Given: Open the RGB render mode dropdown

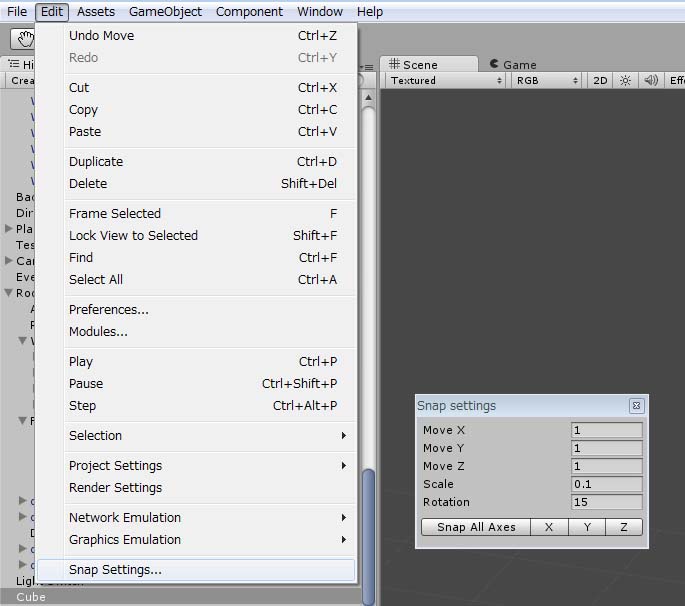Looking at the screenshot, I should click(547, 80).
